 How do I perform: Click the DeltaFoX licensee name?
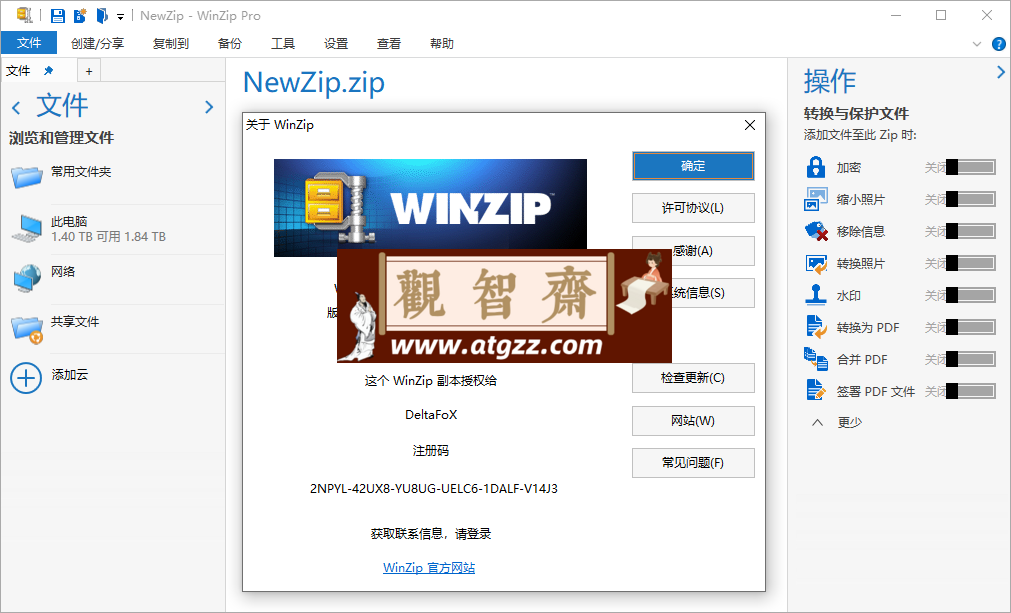(431, 414)
